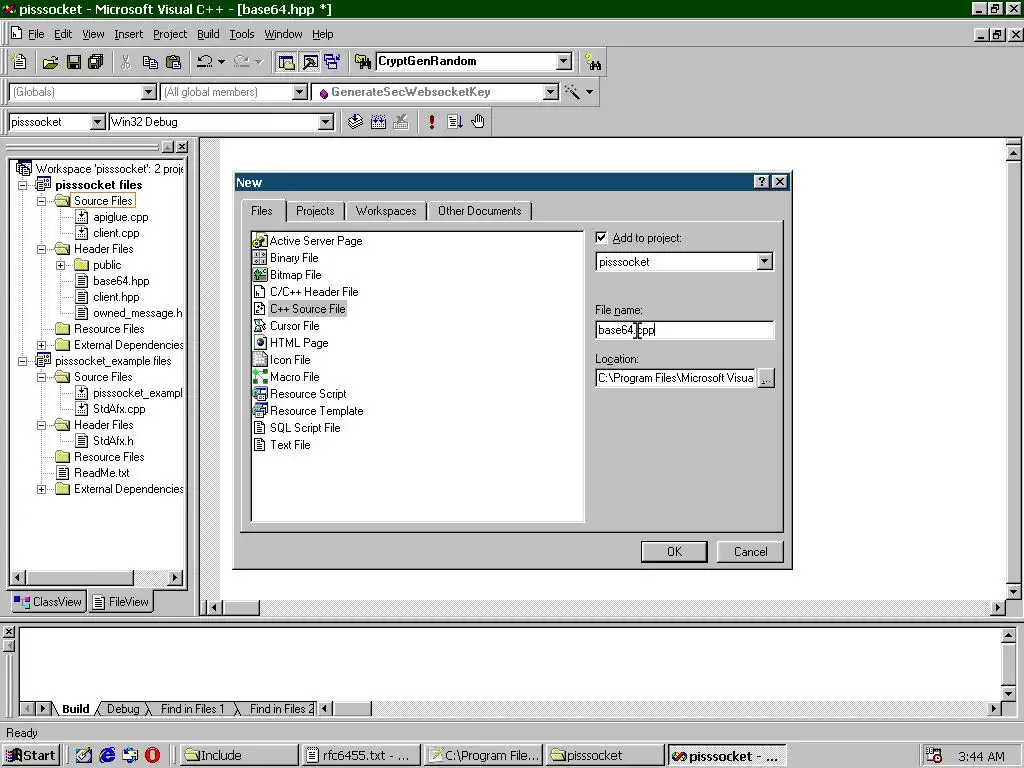The width and height of the screenshot is (1024, 768).
Task: Open the (Globals) class dropdown
Action: coord(148,92)
